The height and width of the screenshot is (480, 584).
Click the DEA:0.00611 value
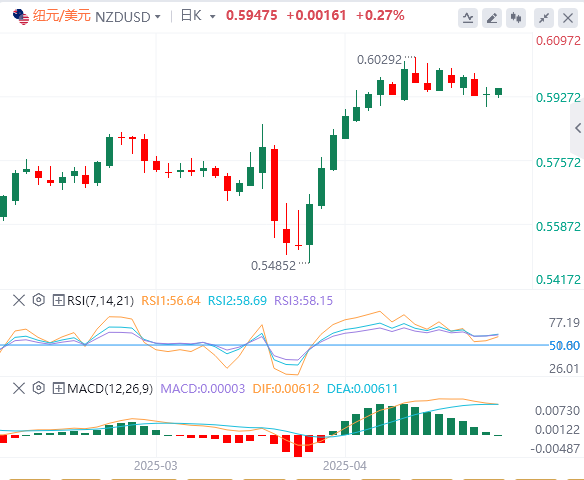(x=362, y=389)
